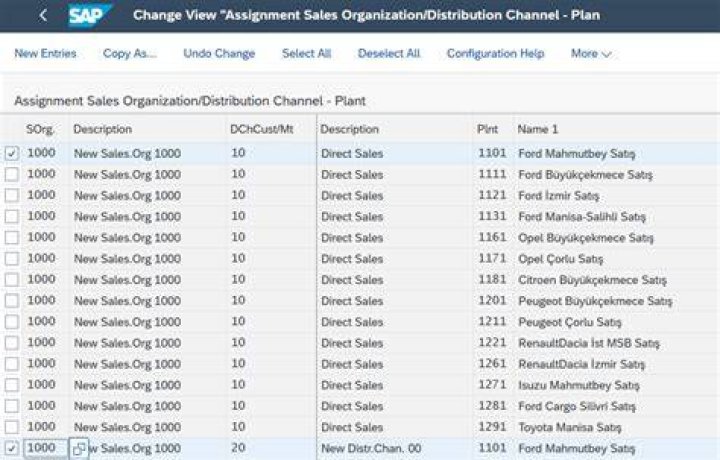The width and height of the screenshot is (720, 460).
Task: Select the Ford Cargo Silivri Satış row
Action: point(11,406)
